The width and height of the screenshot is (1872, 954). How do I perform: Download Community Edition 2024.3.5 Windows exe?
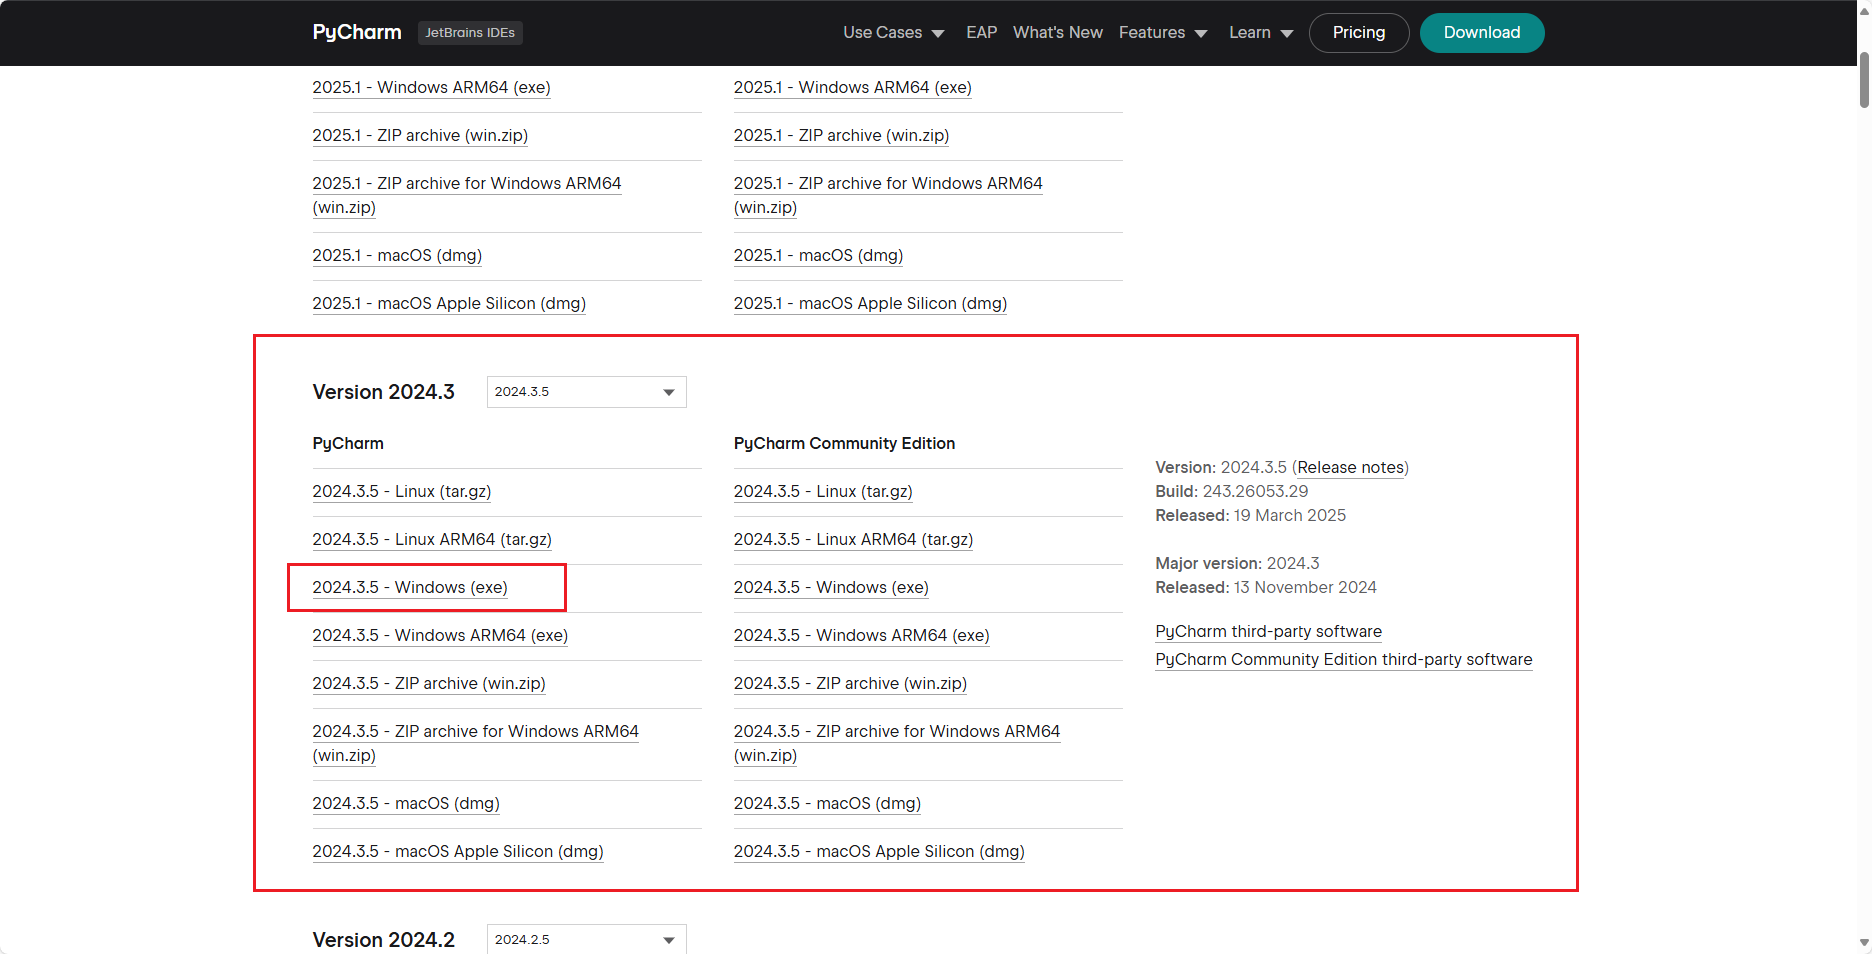[831, 587]
